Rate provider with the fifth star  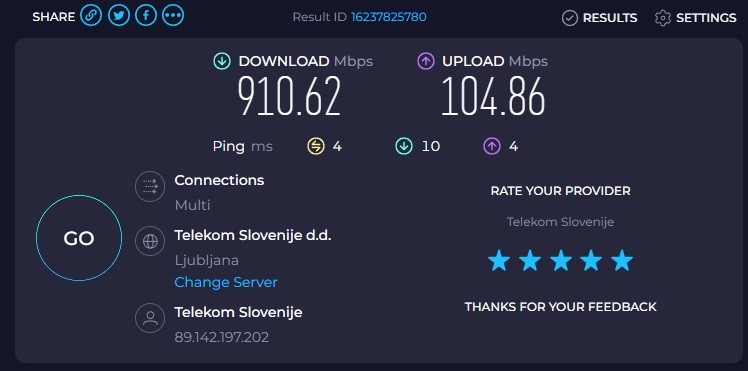click(x=622, y=261)
